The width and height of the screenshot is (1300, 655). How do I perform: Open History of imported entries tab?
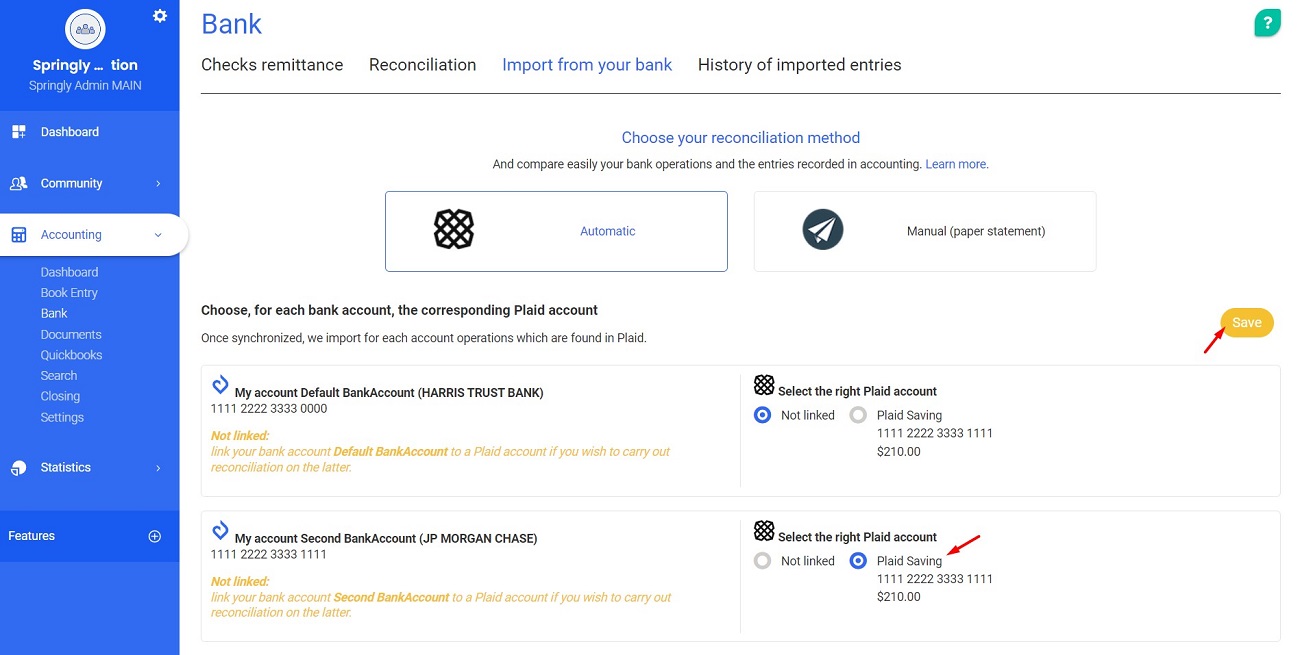(799, 65)
